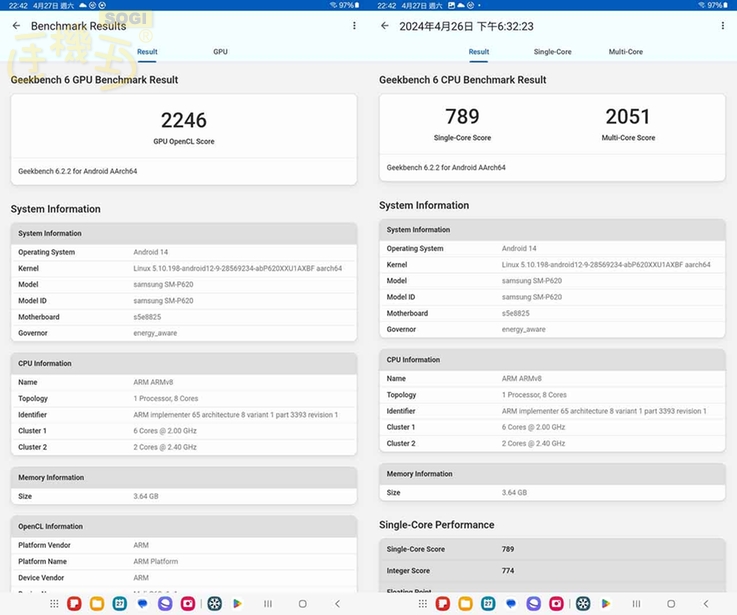Select 'Geekbench 6.2.2 for Android AArch64' under GPU score
The image size is (737, 615).
[x=78, y=171]
